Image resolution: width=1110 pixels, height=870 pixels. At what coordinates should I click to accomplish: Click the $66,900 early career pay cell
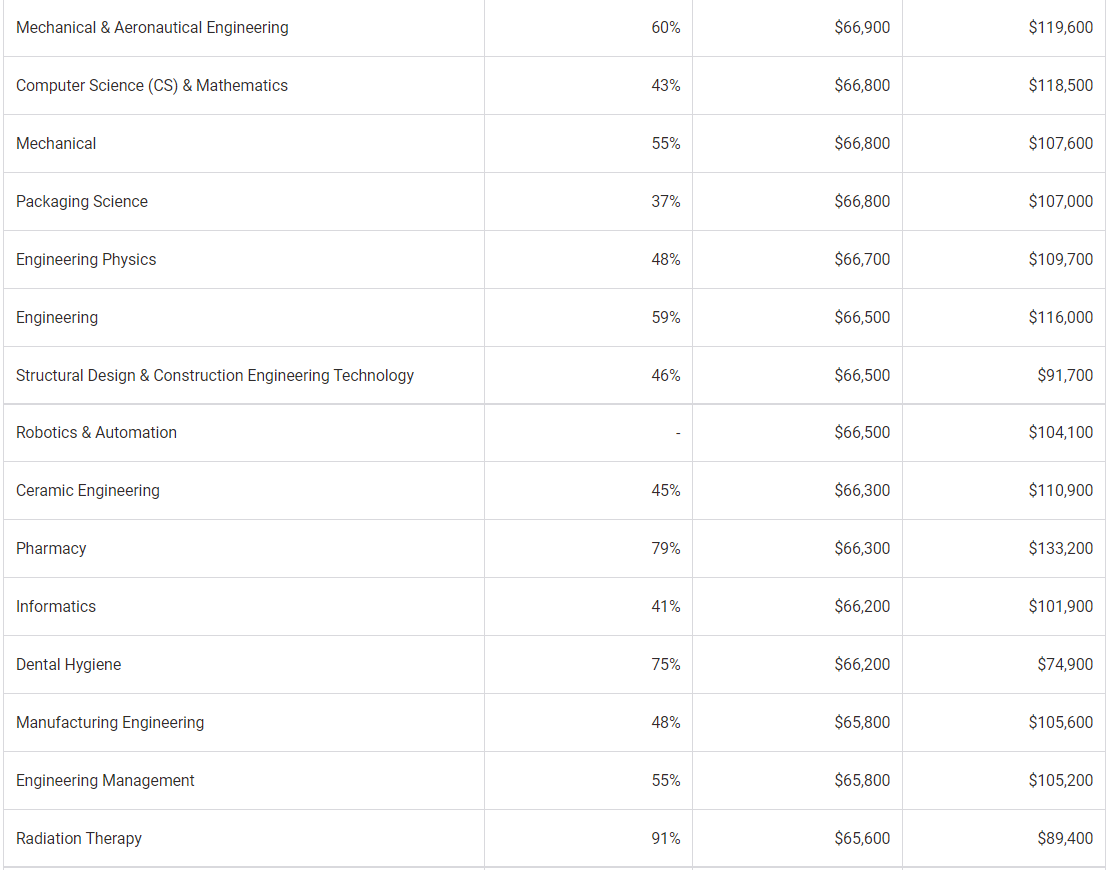pos(862,28)
